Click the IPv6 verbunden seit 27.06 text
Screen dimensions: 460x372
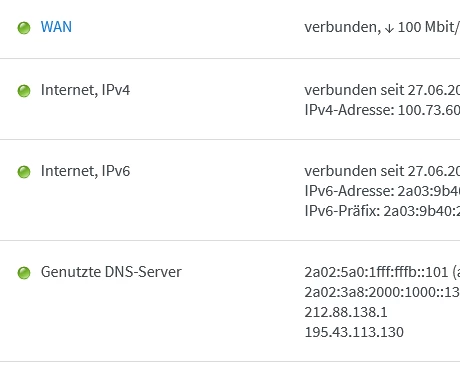382,171
